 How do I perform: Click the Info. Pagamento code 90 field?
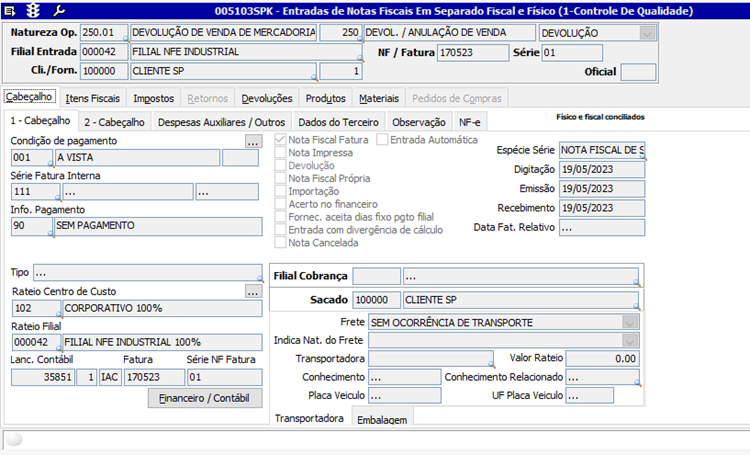[32, 225]
